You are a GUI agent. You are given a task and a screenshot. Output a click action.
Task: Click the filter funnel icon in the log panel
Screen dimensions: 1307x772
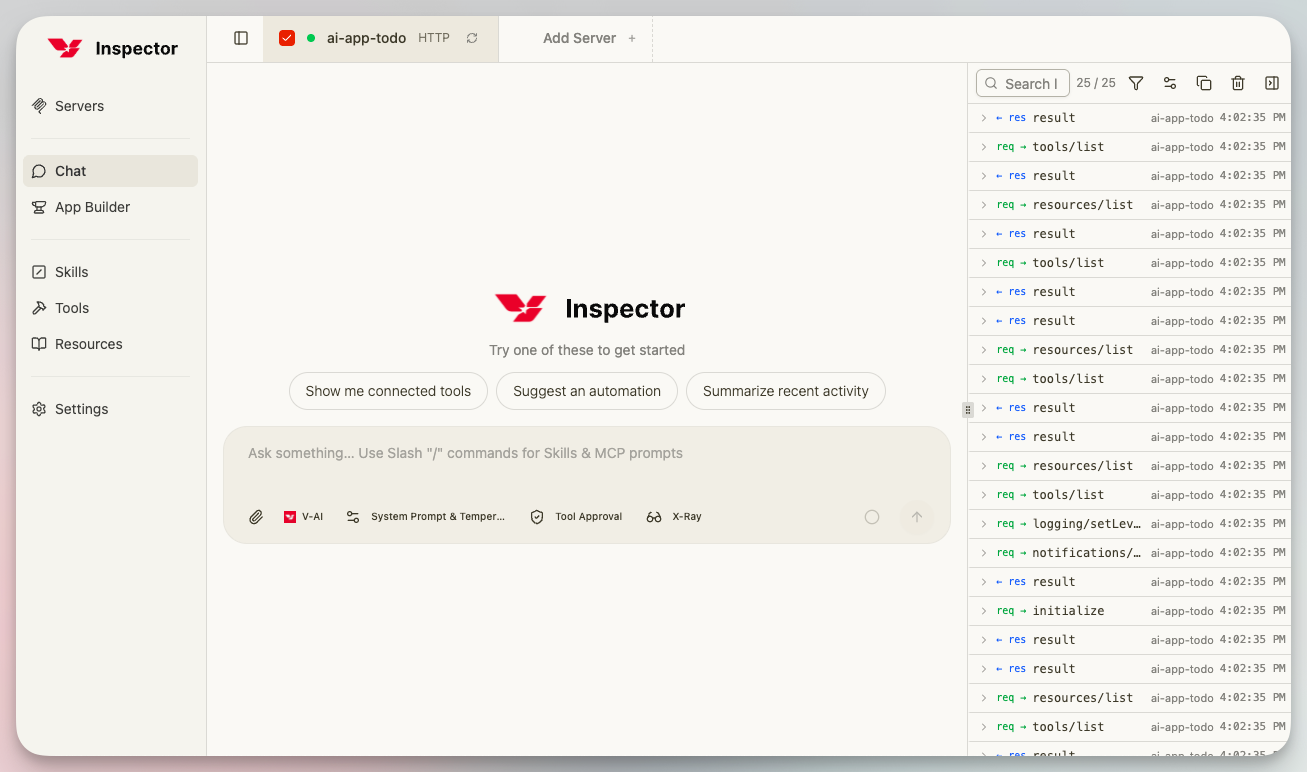pyautogui.click(x=1136, y=83)
